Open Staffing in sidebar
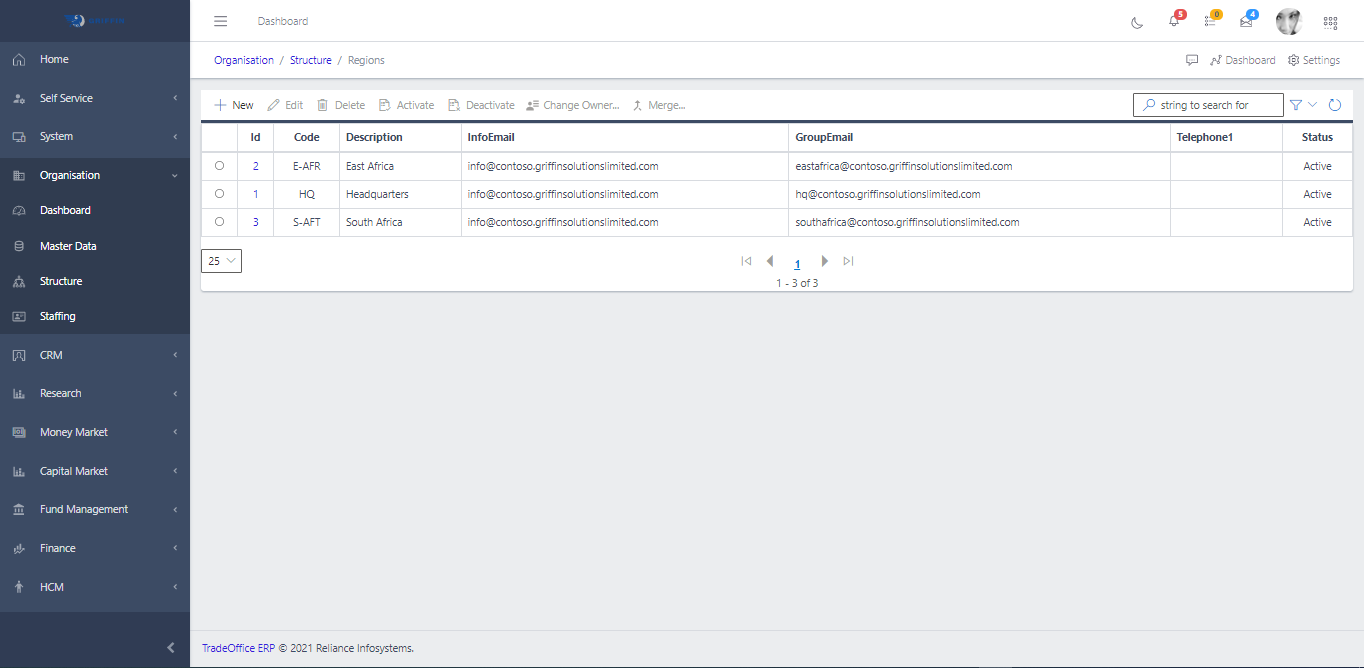Screen dimensions: 1364x668 tap(57, 316)
